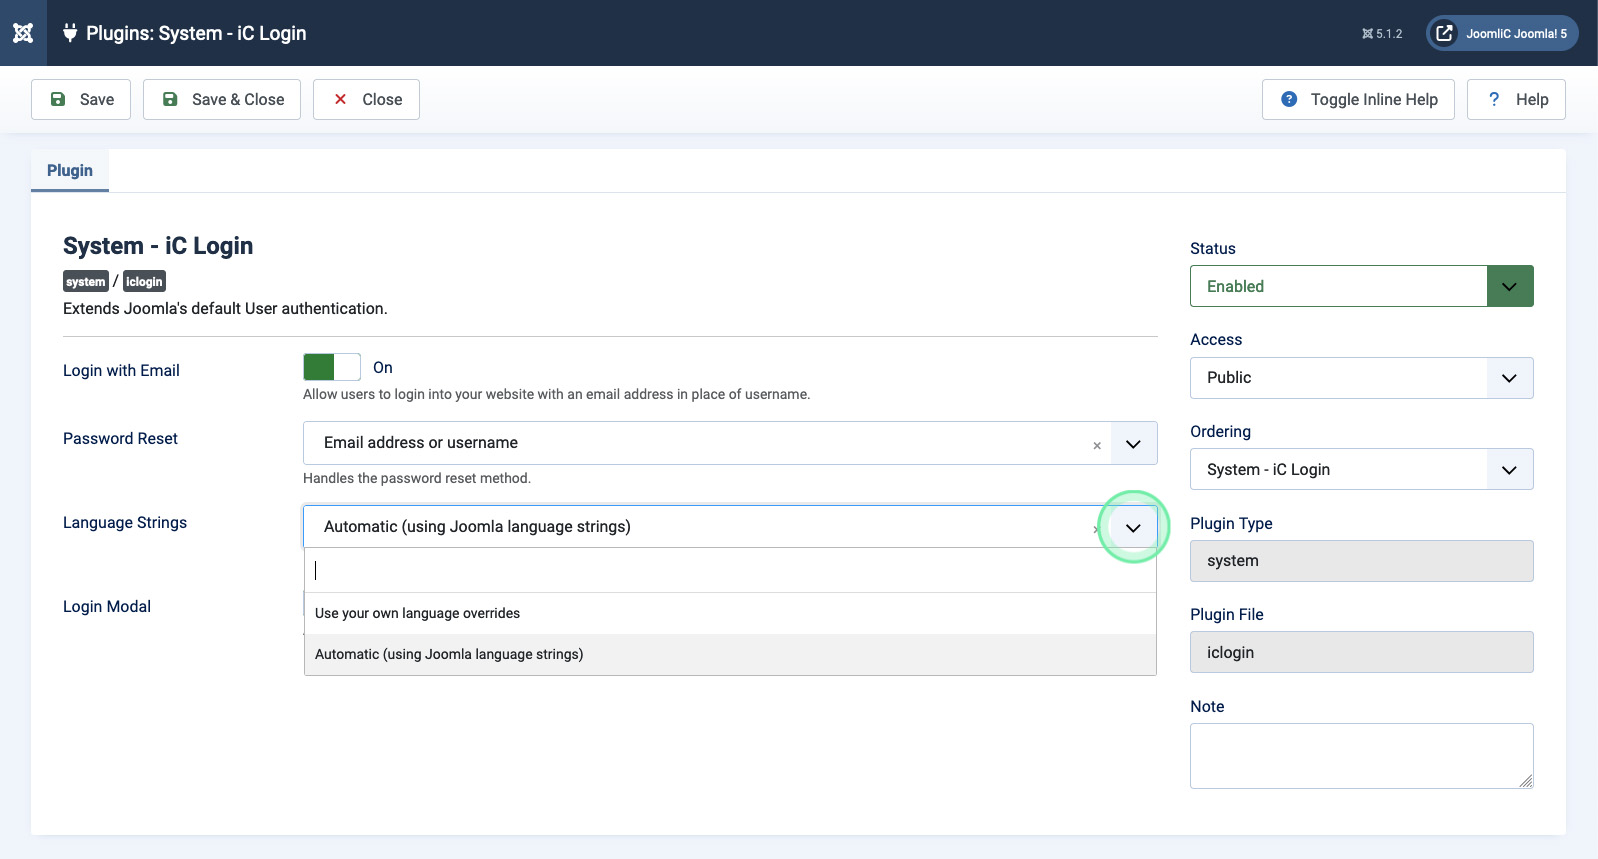
Task: Click the iclogin badge under the title
Action: [144, 282]
